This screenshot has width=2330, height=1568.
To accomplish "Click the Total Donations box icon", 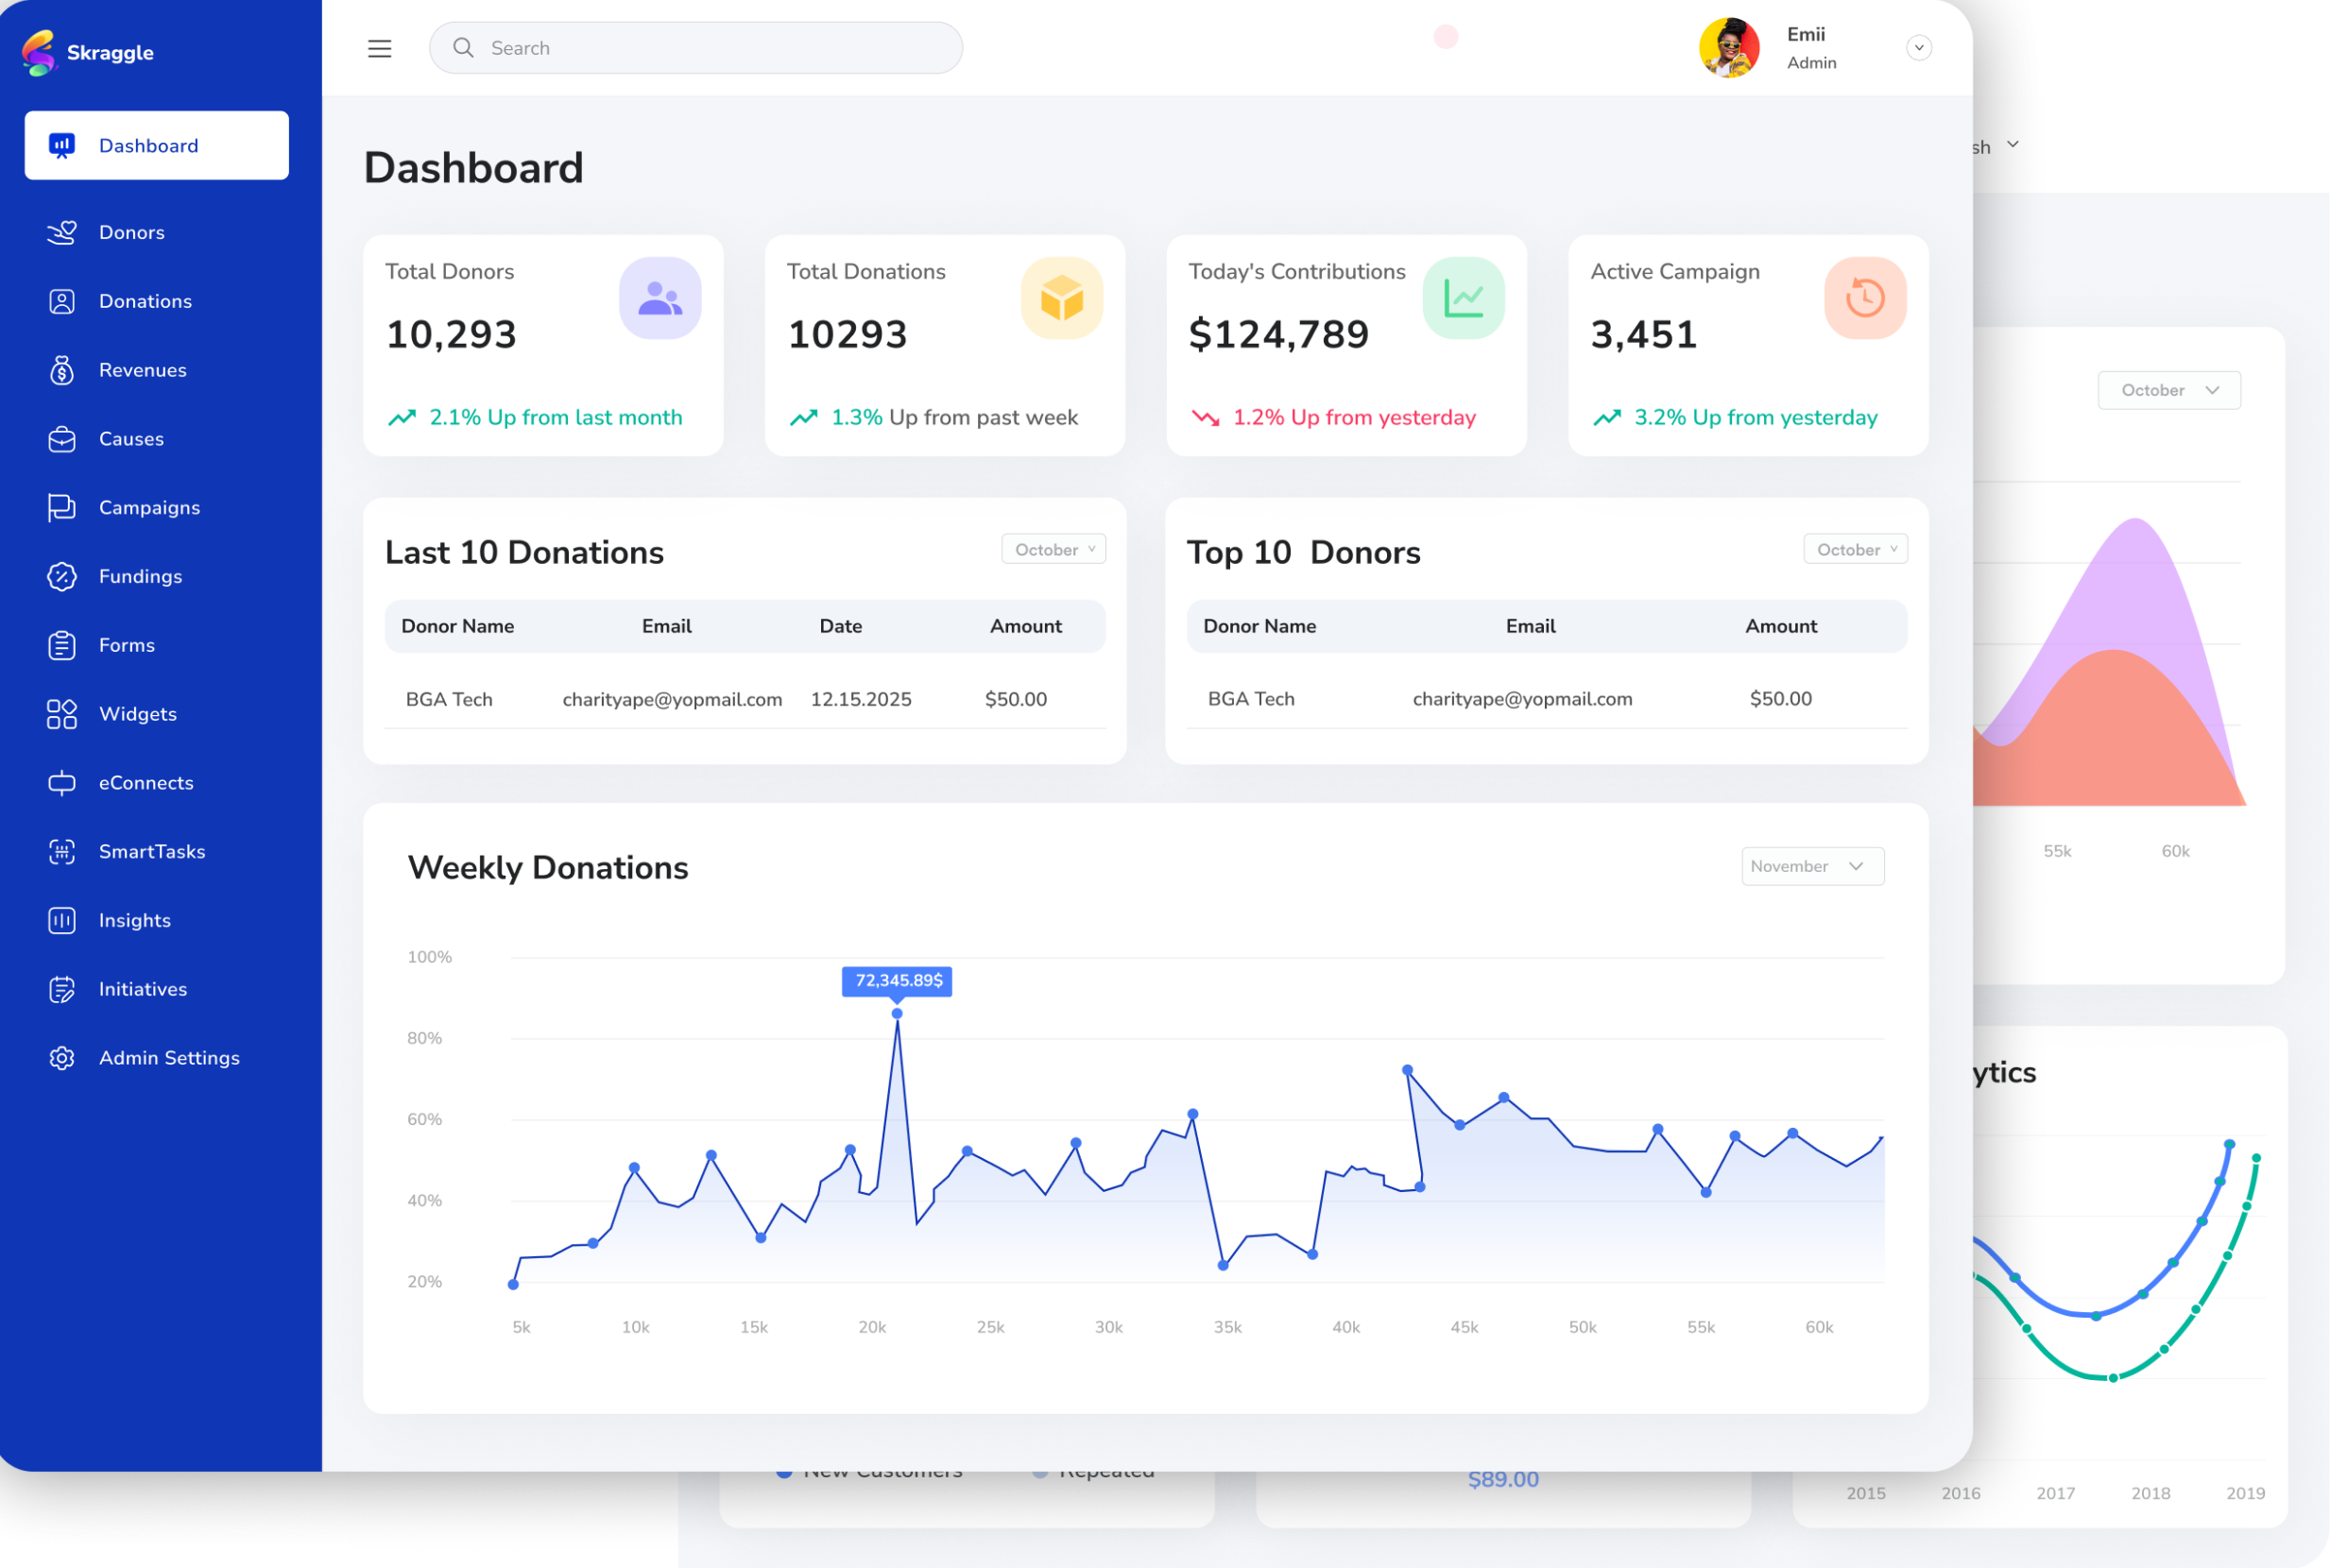I will [x=1061, y=298].
